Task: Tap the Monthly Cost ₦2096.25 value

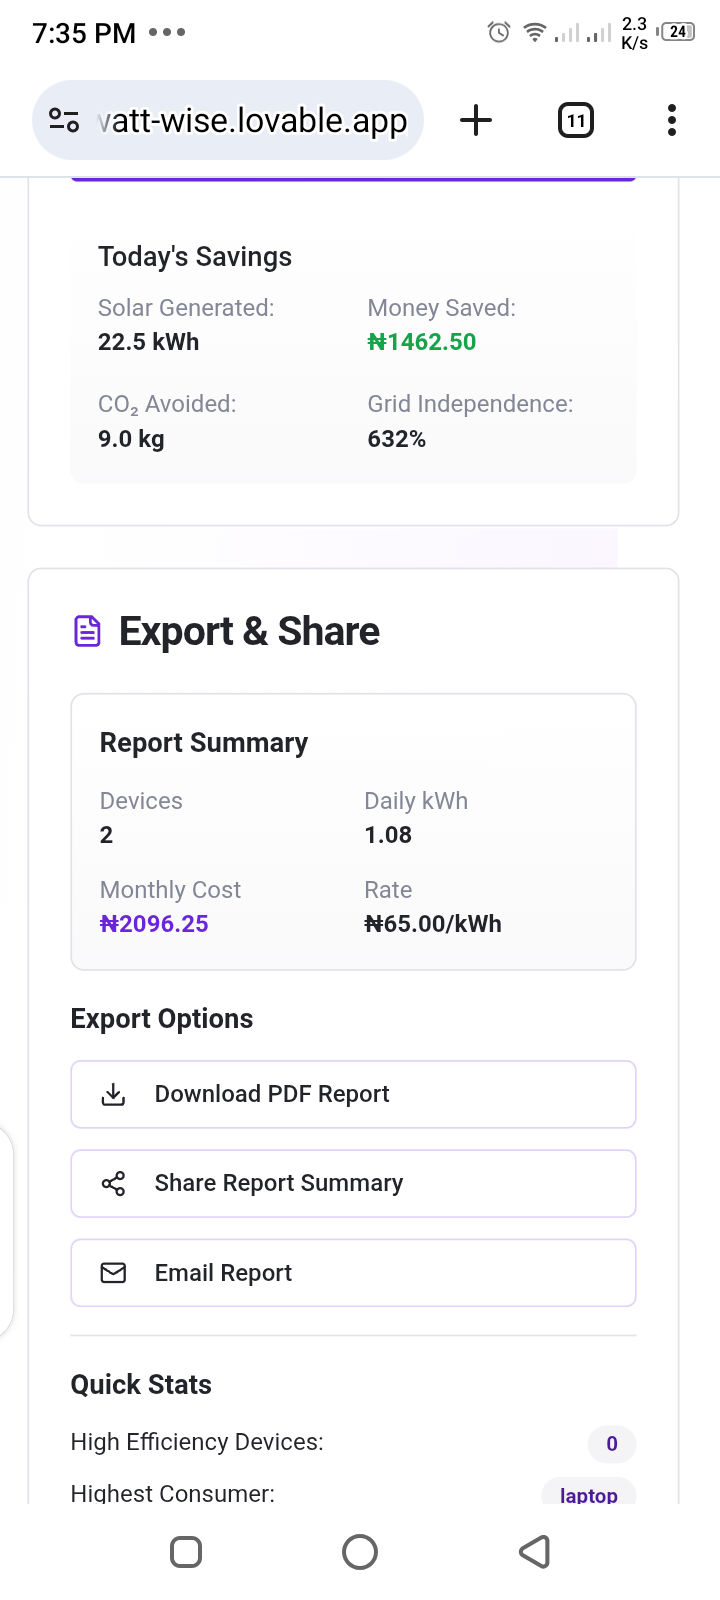Action: click(x=154, y=924)
